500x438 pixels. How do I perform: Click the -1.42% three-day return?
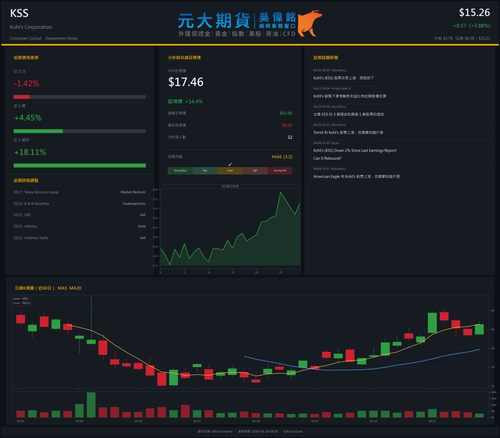click(x=26, y=83)
